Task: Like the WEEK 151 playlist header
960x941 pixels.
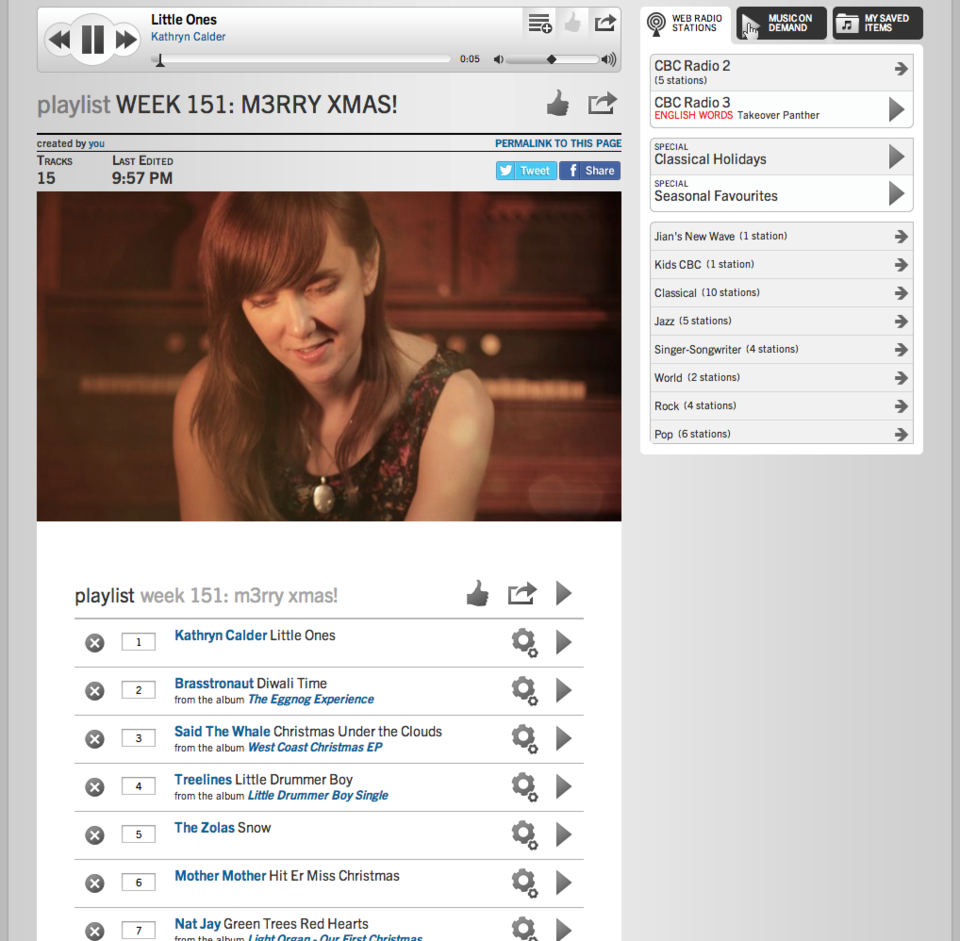Action: click(558, 103)
